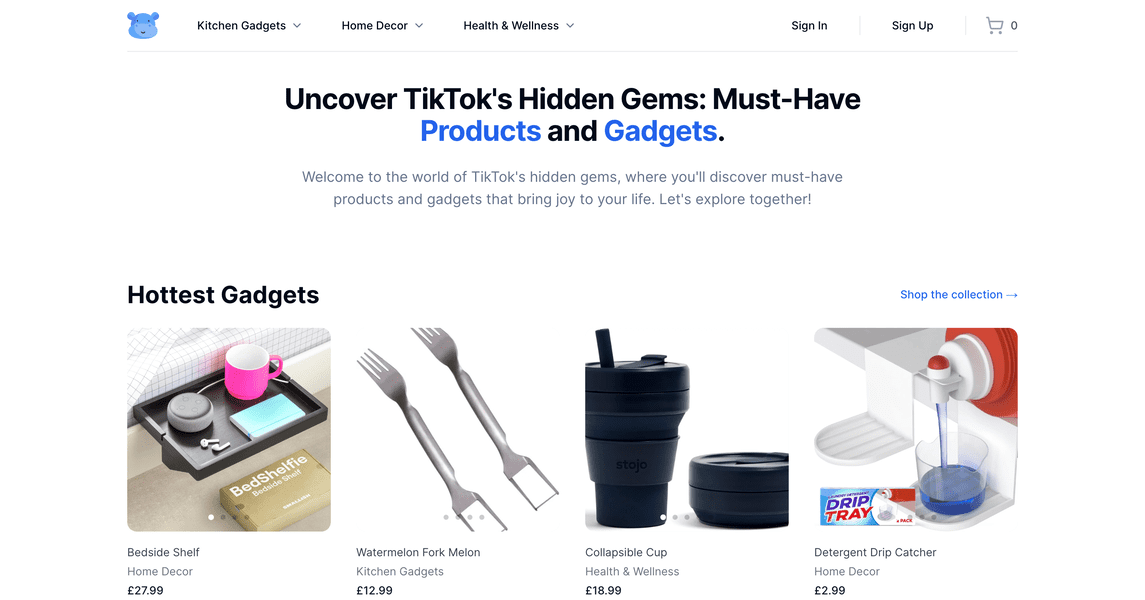Click the Home Decor menu label
The height and width of the screenshot is (600, 1145).
pyautogui.click(x=375, y=26)
